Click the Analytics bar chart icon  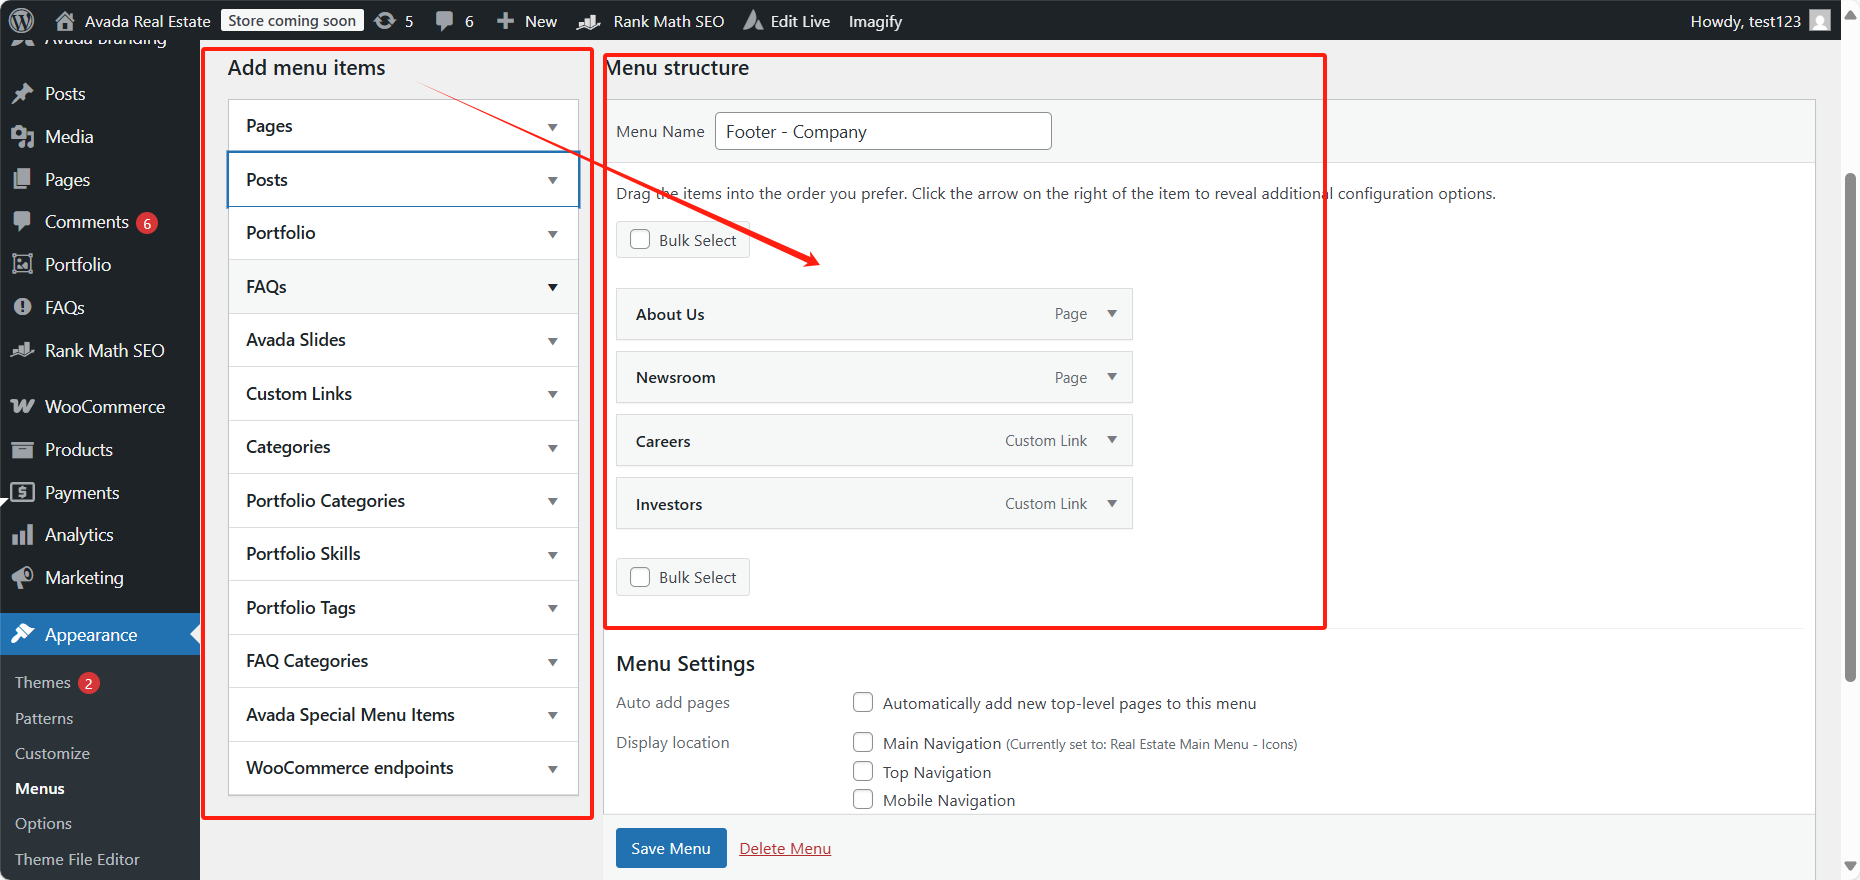click(x=22, y=535)
